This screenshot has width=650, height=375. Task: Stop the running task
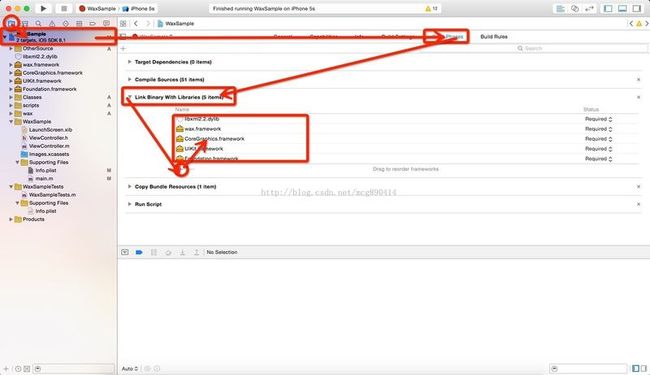pos(63,8)
